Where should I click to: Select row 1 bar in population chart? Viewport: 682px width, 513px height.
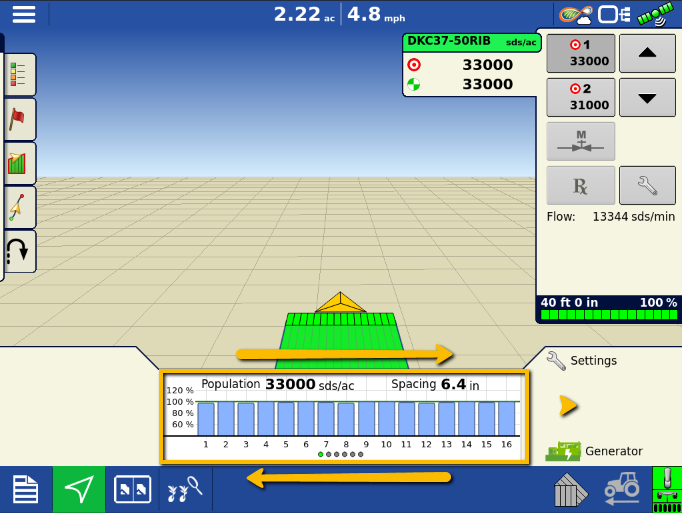point(206,419)
